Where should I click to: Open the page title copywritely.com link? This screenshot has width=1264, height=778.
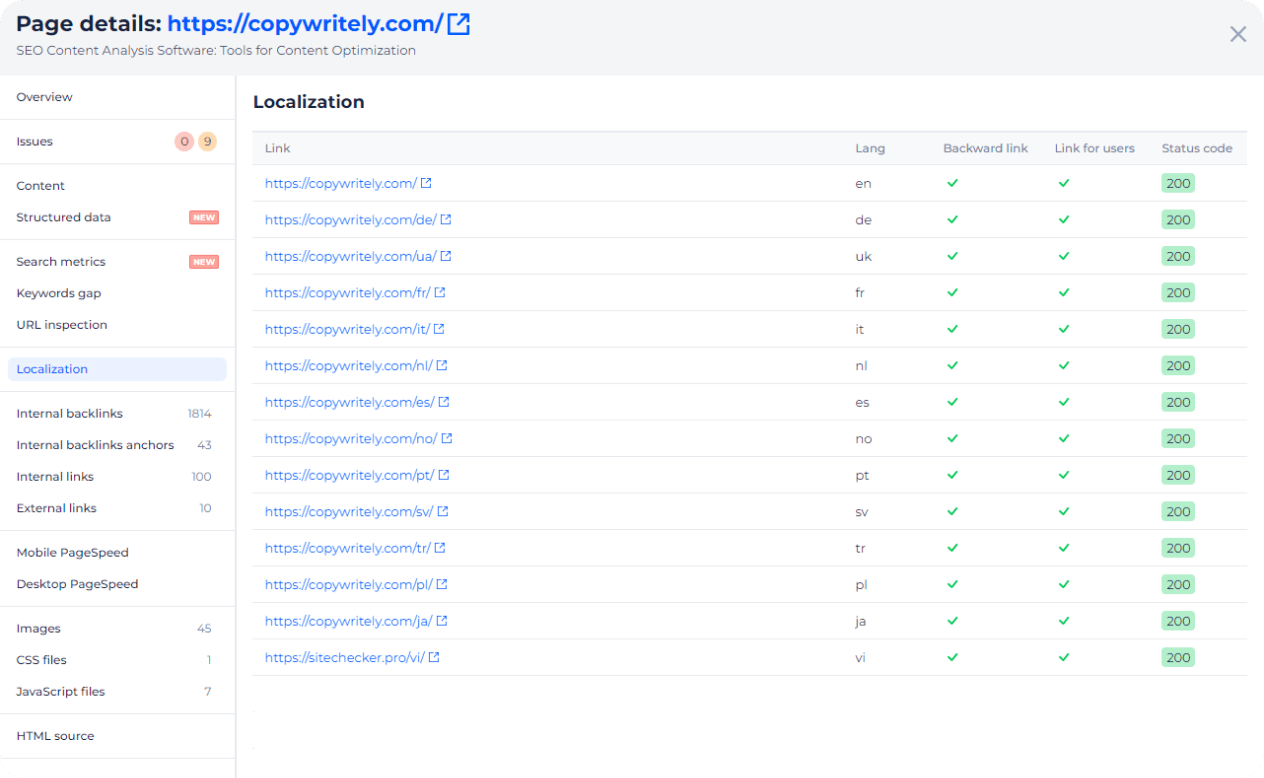click(x=305, y=24)
